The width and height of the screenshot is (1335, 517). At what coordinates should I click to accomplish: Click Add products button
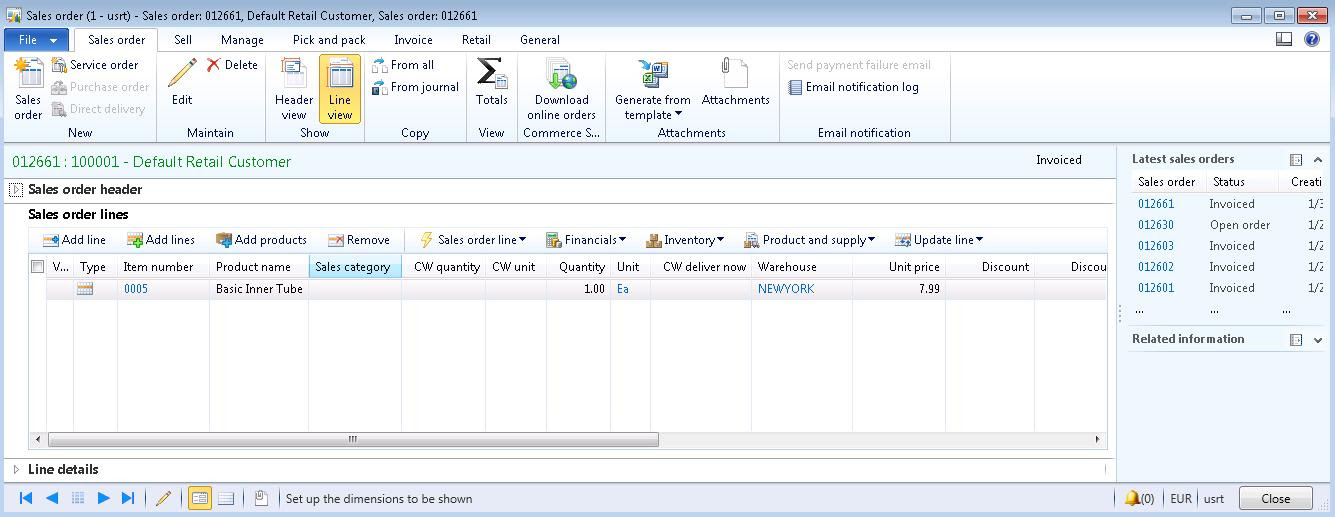(x=261, y=240)
